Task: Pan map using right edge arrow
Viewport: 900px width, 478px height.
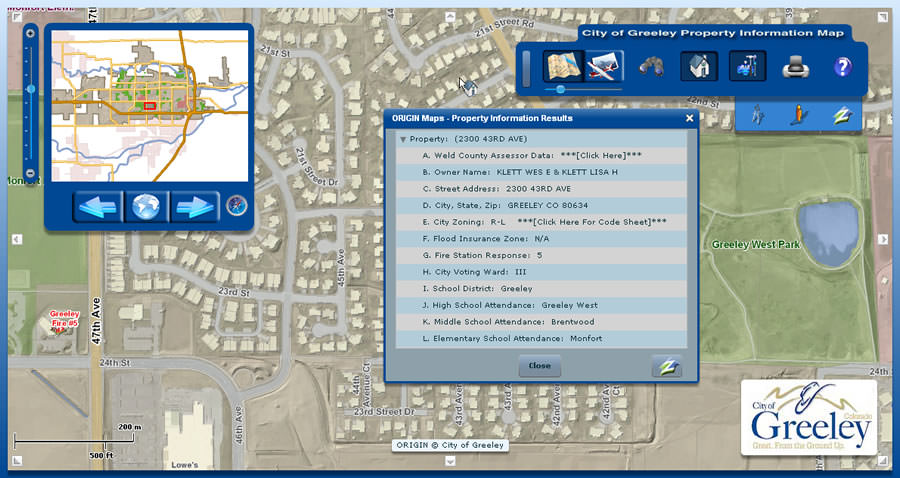Action: [x=883, y=239]
